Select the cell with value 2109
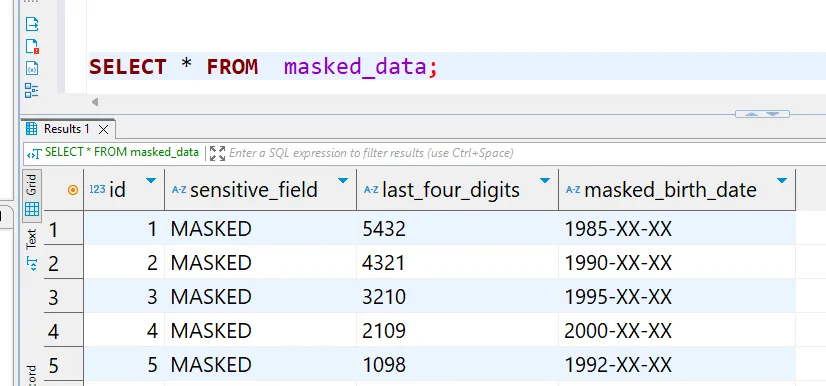The width and height of the screenshot is (826, 386). (458, 330)
